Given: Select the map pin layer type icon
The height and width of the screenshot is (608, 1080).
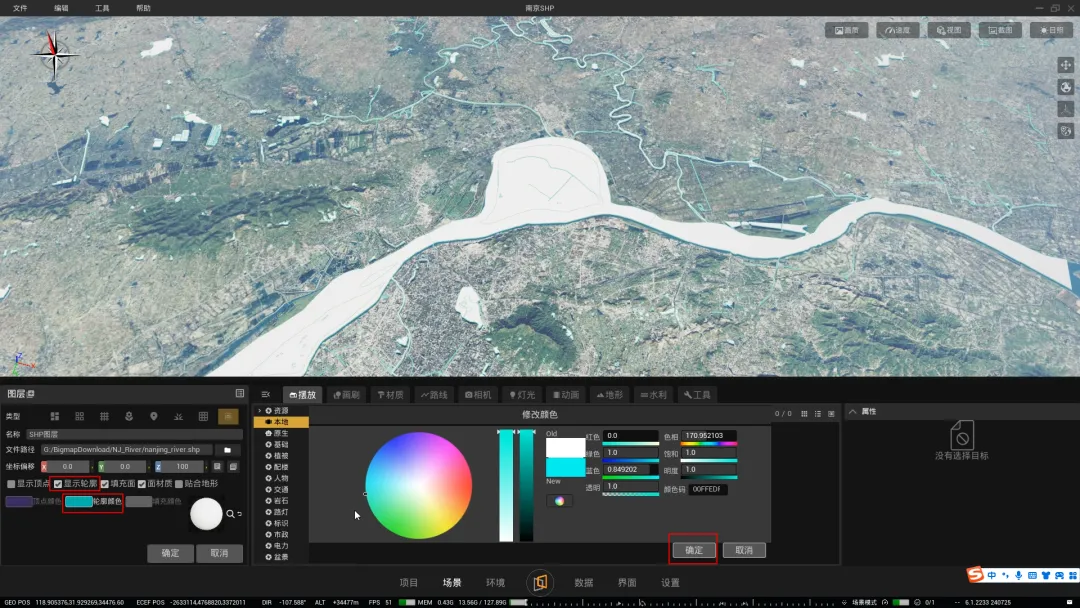Looking at the screenshot, I should click(154, 416).
